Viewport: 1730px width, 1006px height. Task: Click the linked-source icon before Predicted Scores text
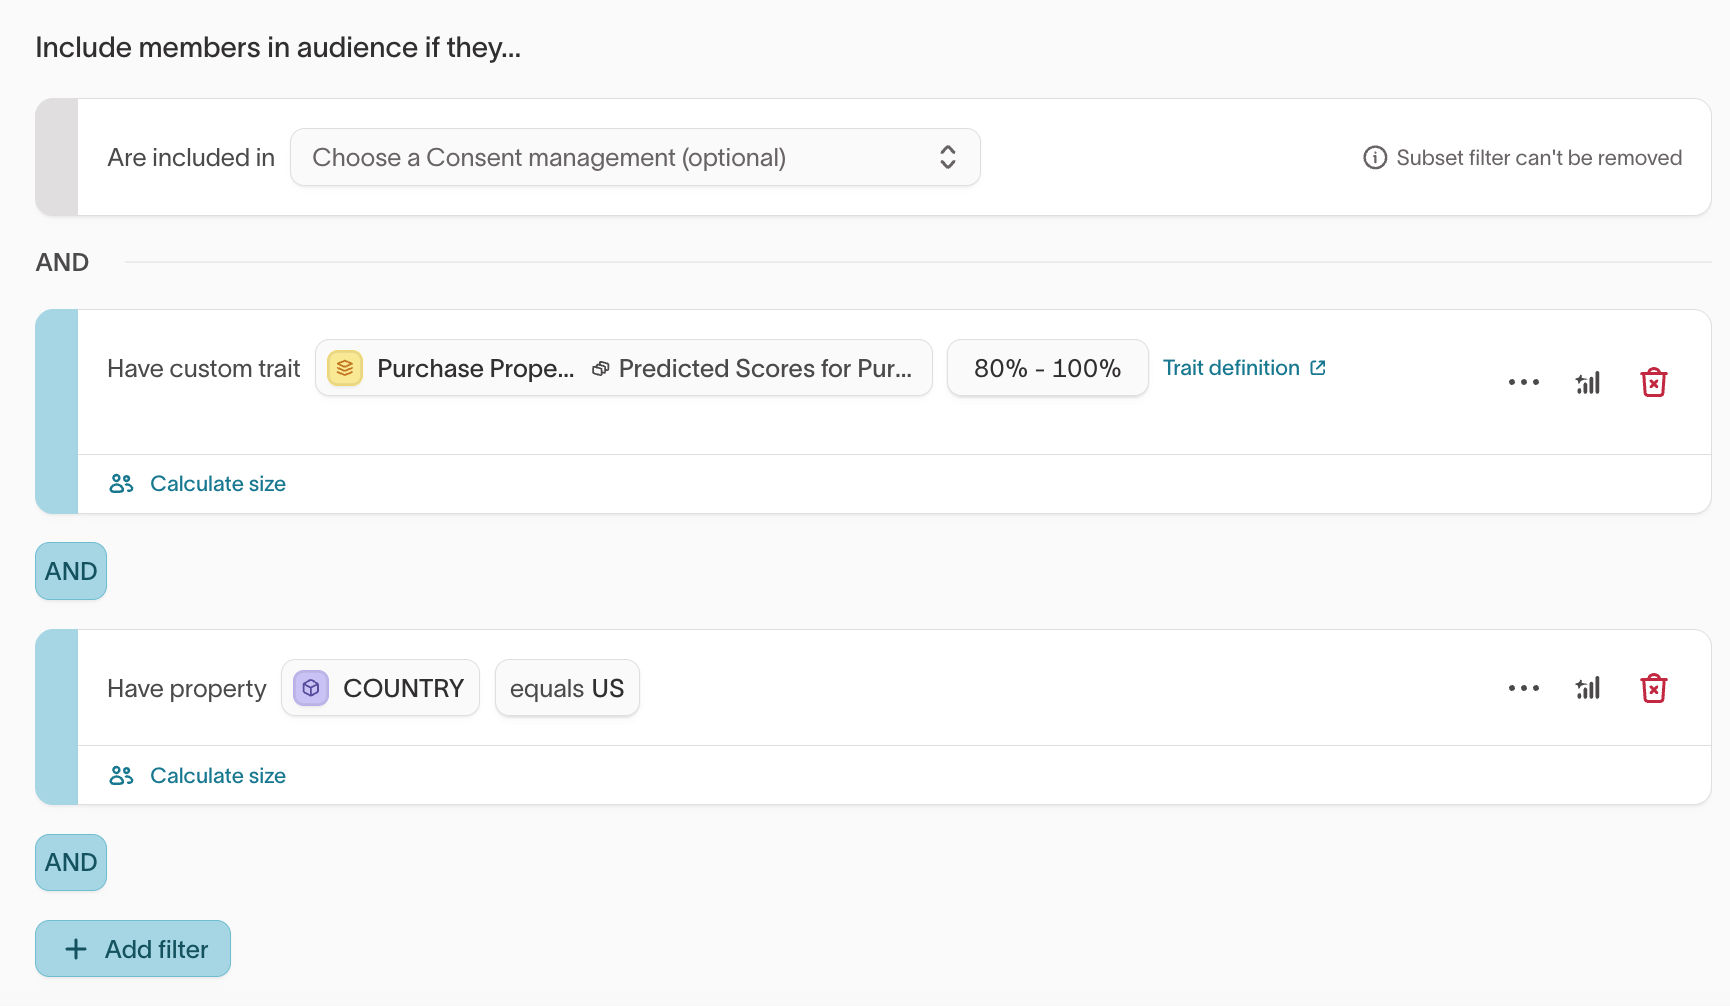click(601, 369)
